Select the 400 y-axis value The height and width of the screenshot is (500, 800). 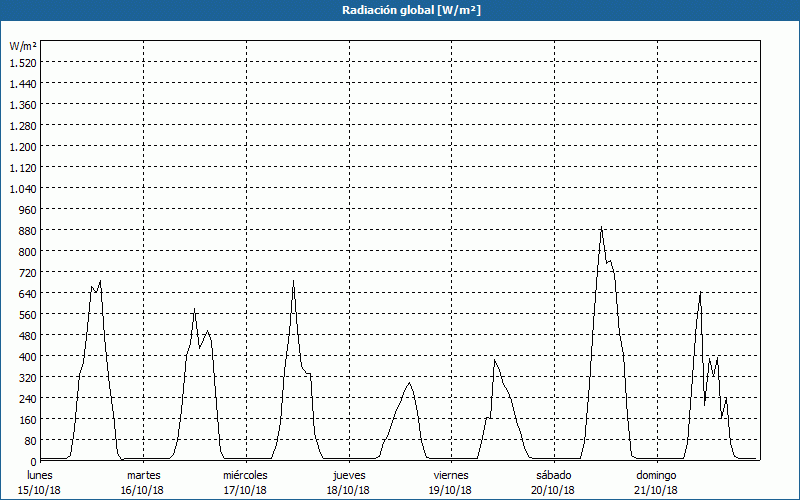click(28, 357)
